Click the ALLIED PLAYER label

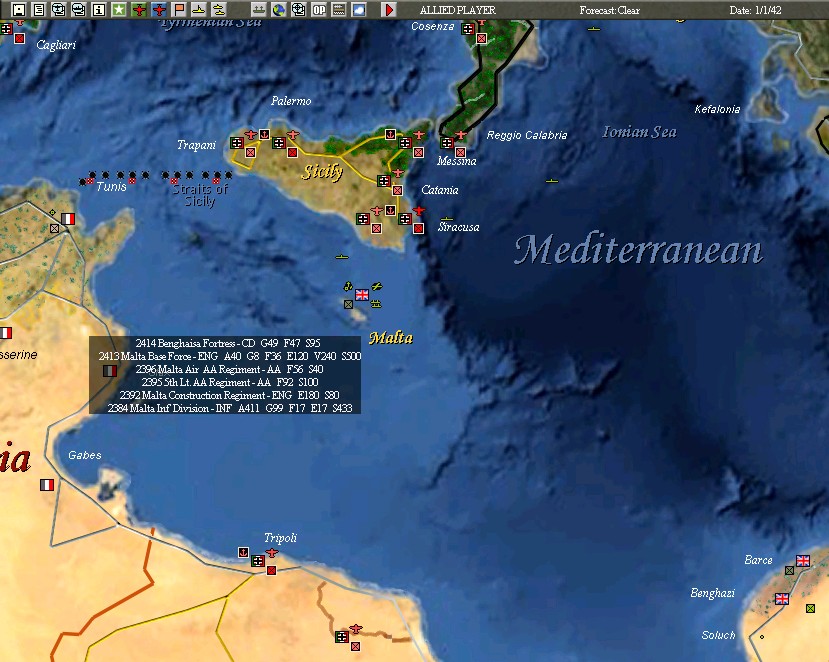[x=458, y=10]
